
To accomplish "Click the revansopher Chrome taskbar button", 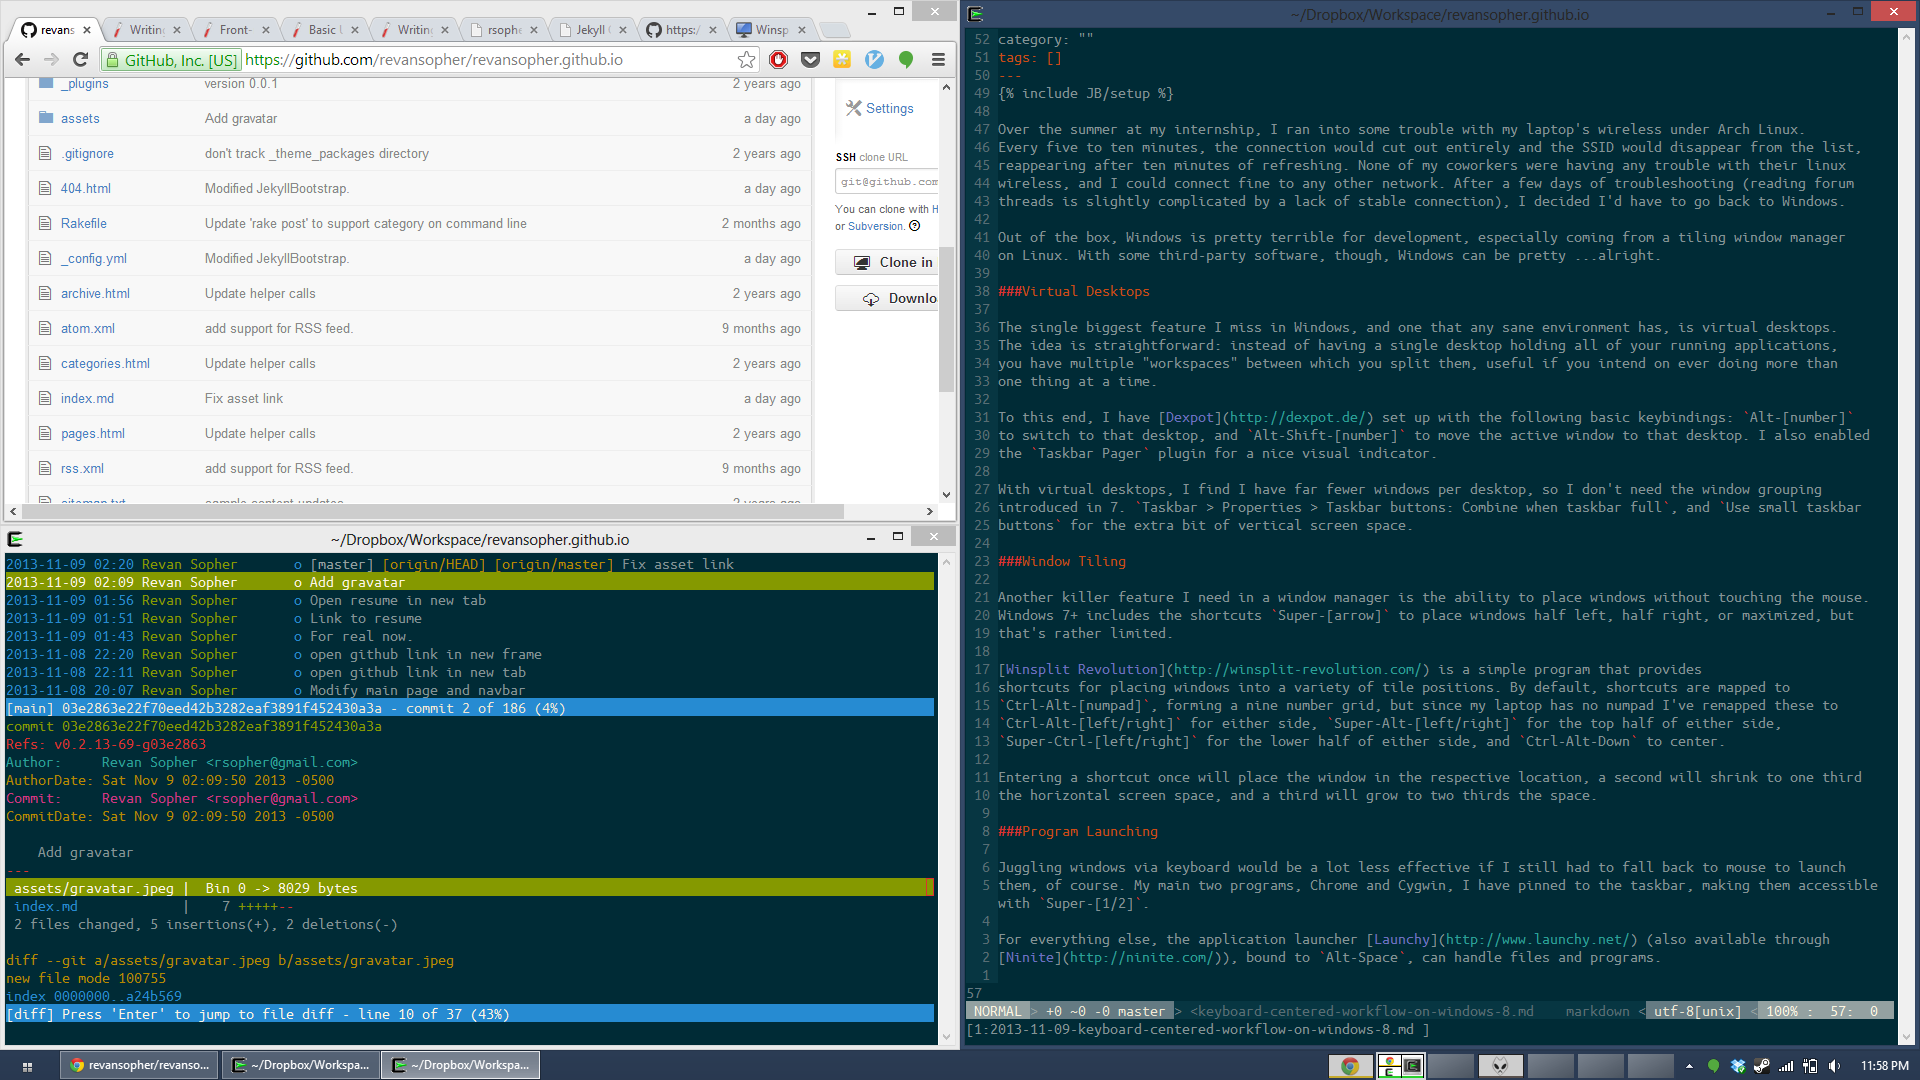I will (140, 1066).
